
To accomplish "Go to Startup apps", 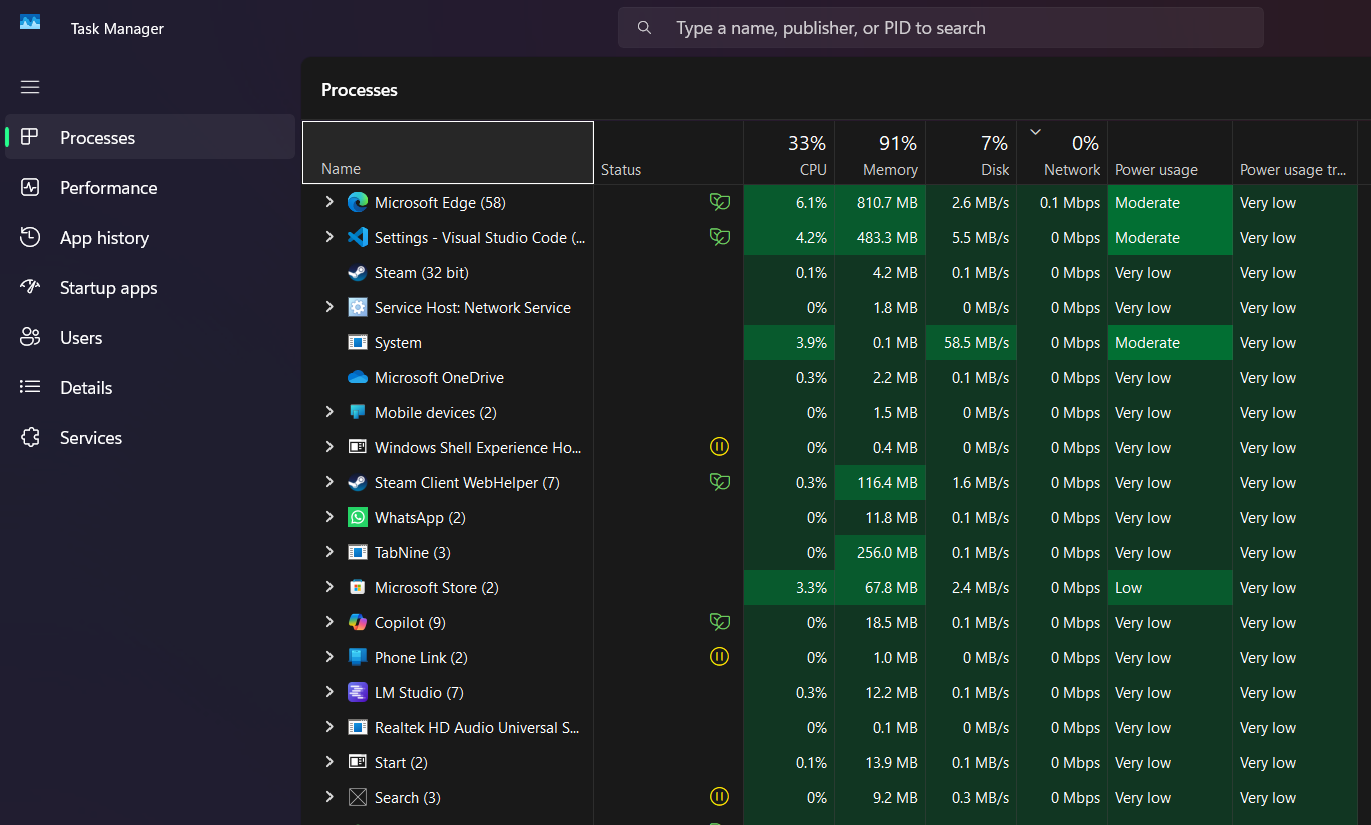I will click(150, 288).
